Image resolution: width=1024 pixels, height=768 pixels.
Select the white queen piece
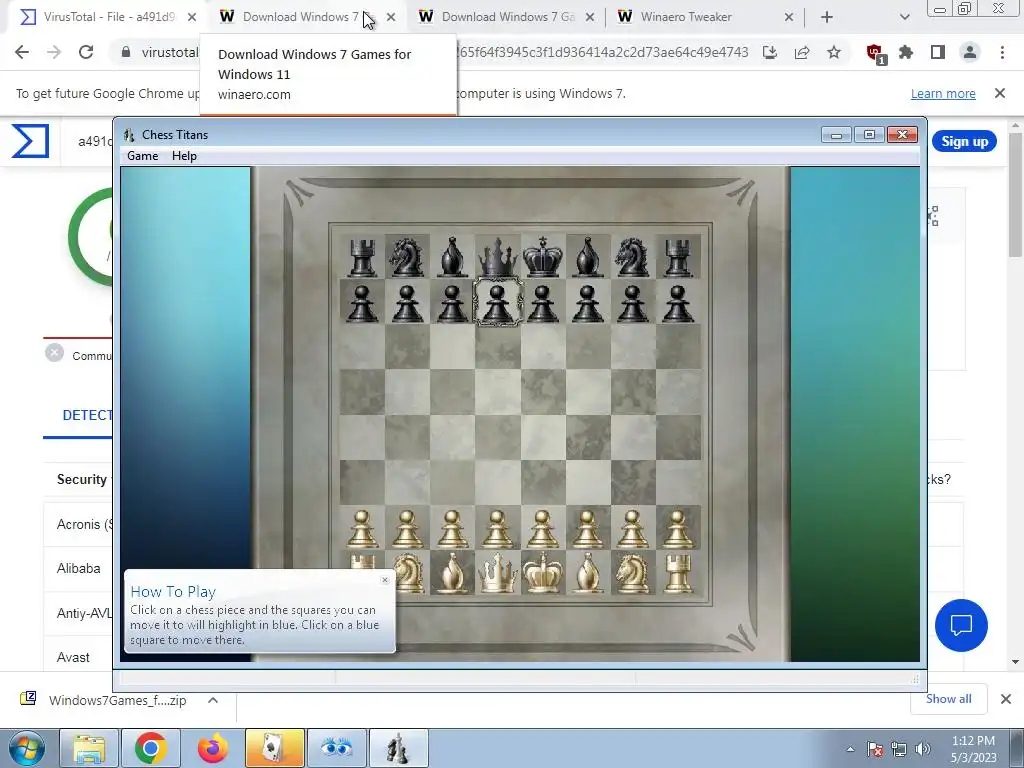click(498, 573)
